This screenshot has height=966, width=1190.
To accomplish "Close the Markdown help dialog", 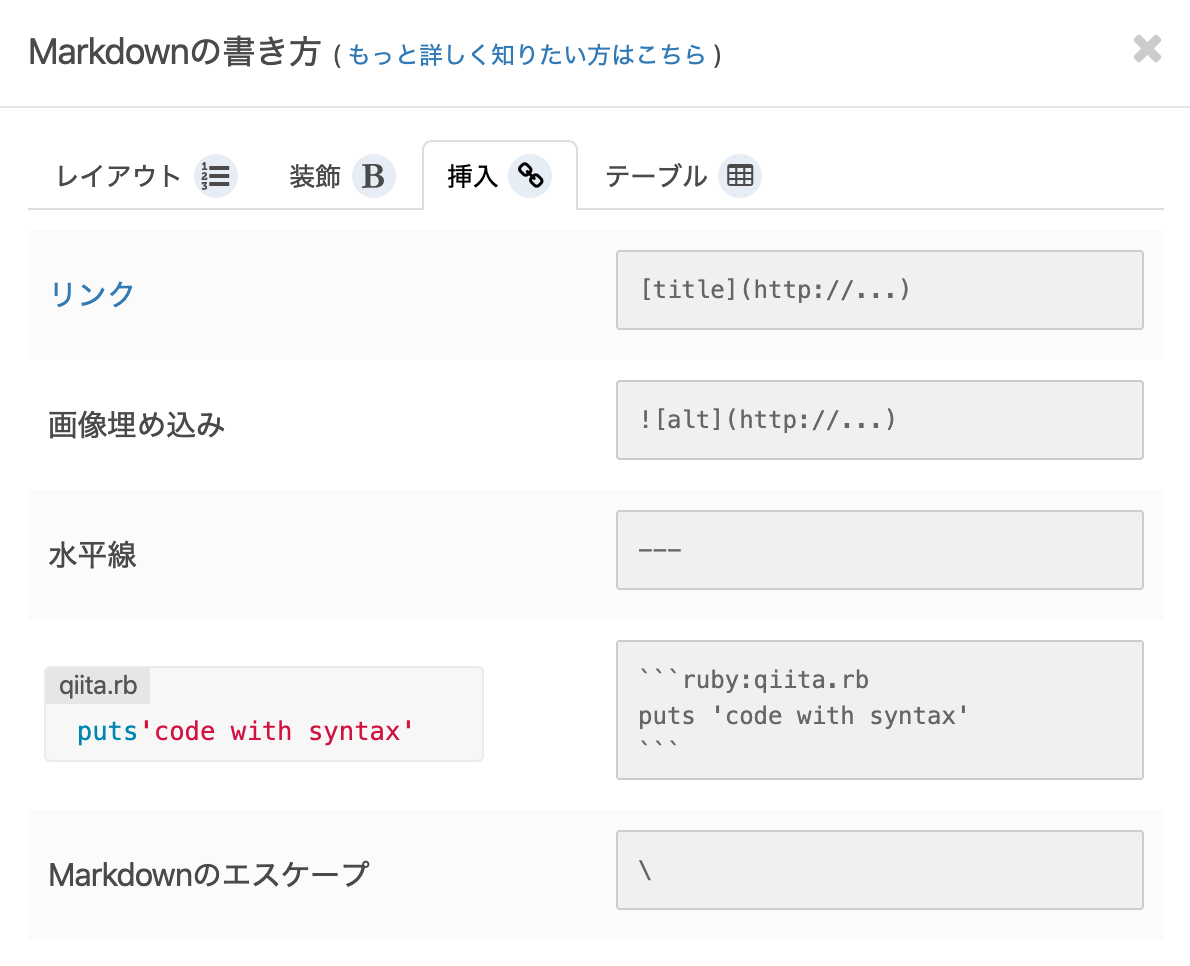I will point(1147,49).
